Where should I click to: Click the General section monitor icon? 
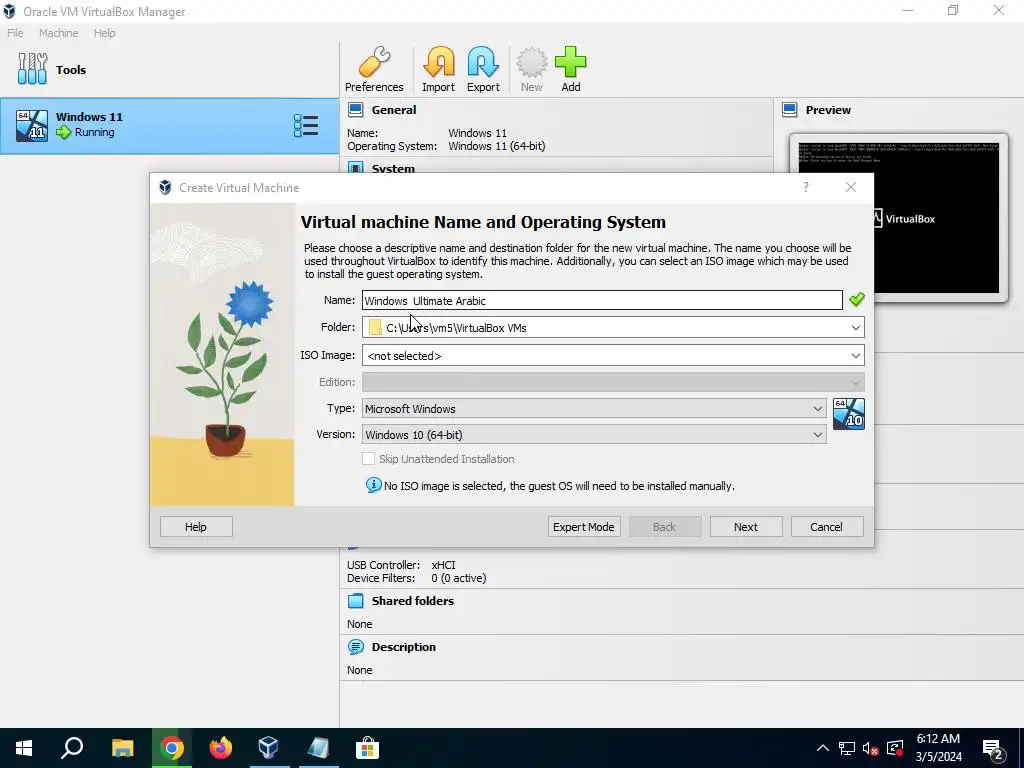tap(355, 110)
